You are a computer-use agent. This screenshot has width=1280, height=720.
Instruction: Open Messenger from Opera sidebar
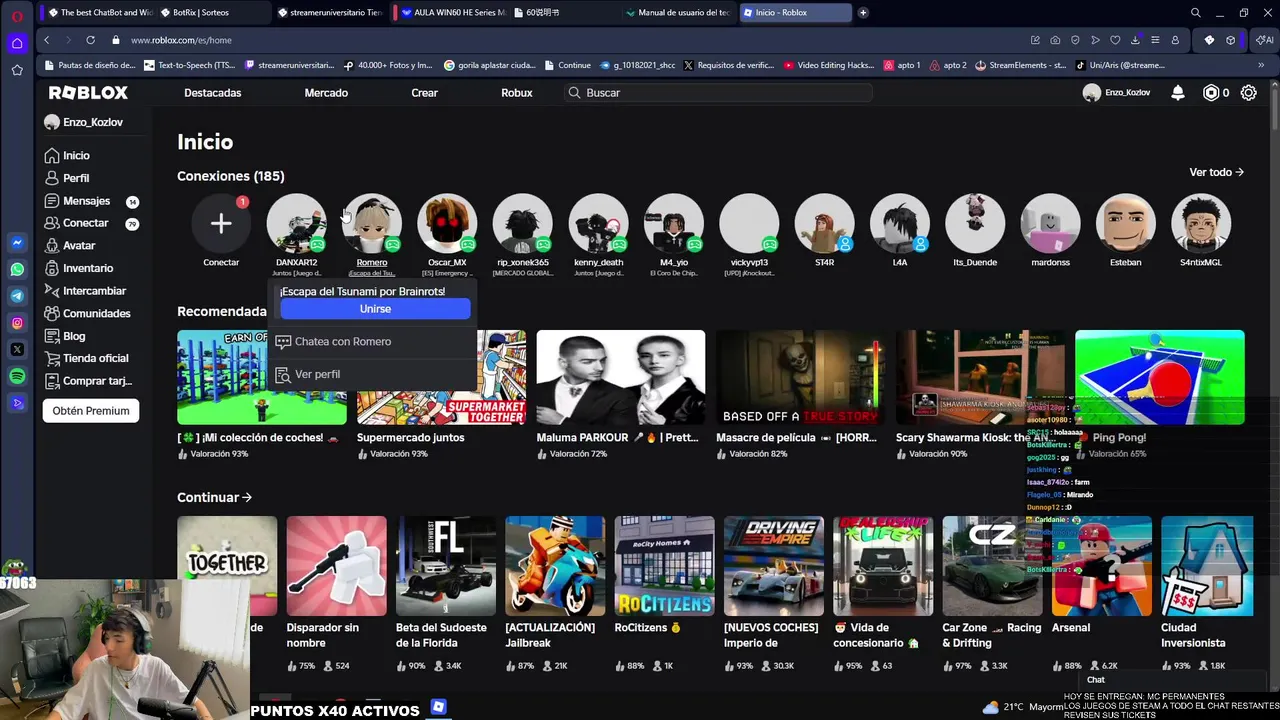pyautogui.click(x=17, y=243)
